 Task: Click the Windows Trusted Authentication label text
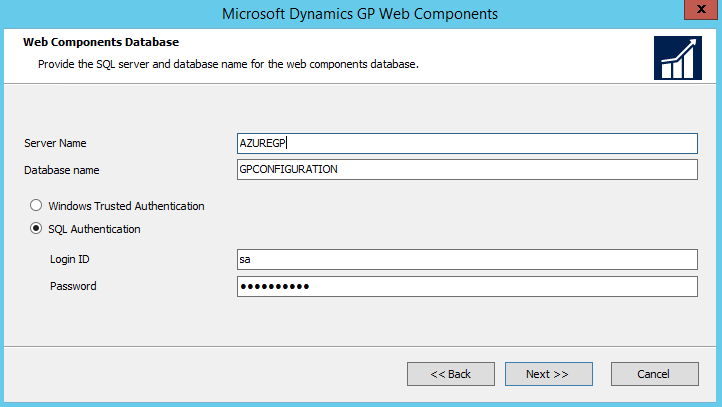126,206
